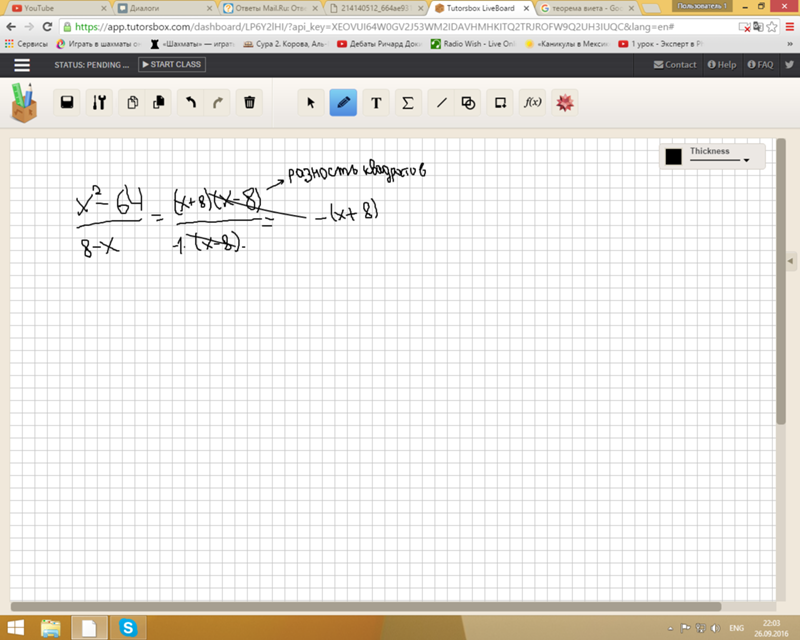This screenshot has height=640, width=800.
Task: Open the FAQ link
Action: pos(760,65)
